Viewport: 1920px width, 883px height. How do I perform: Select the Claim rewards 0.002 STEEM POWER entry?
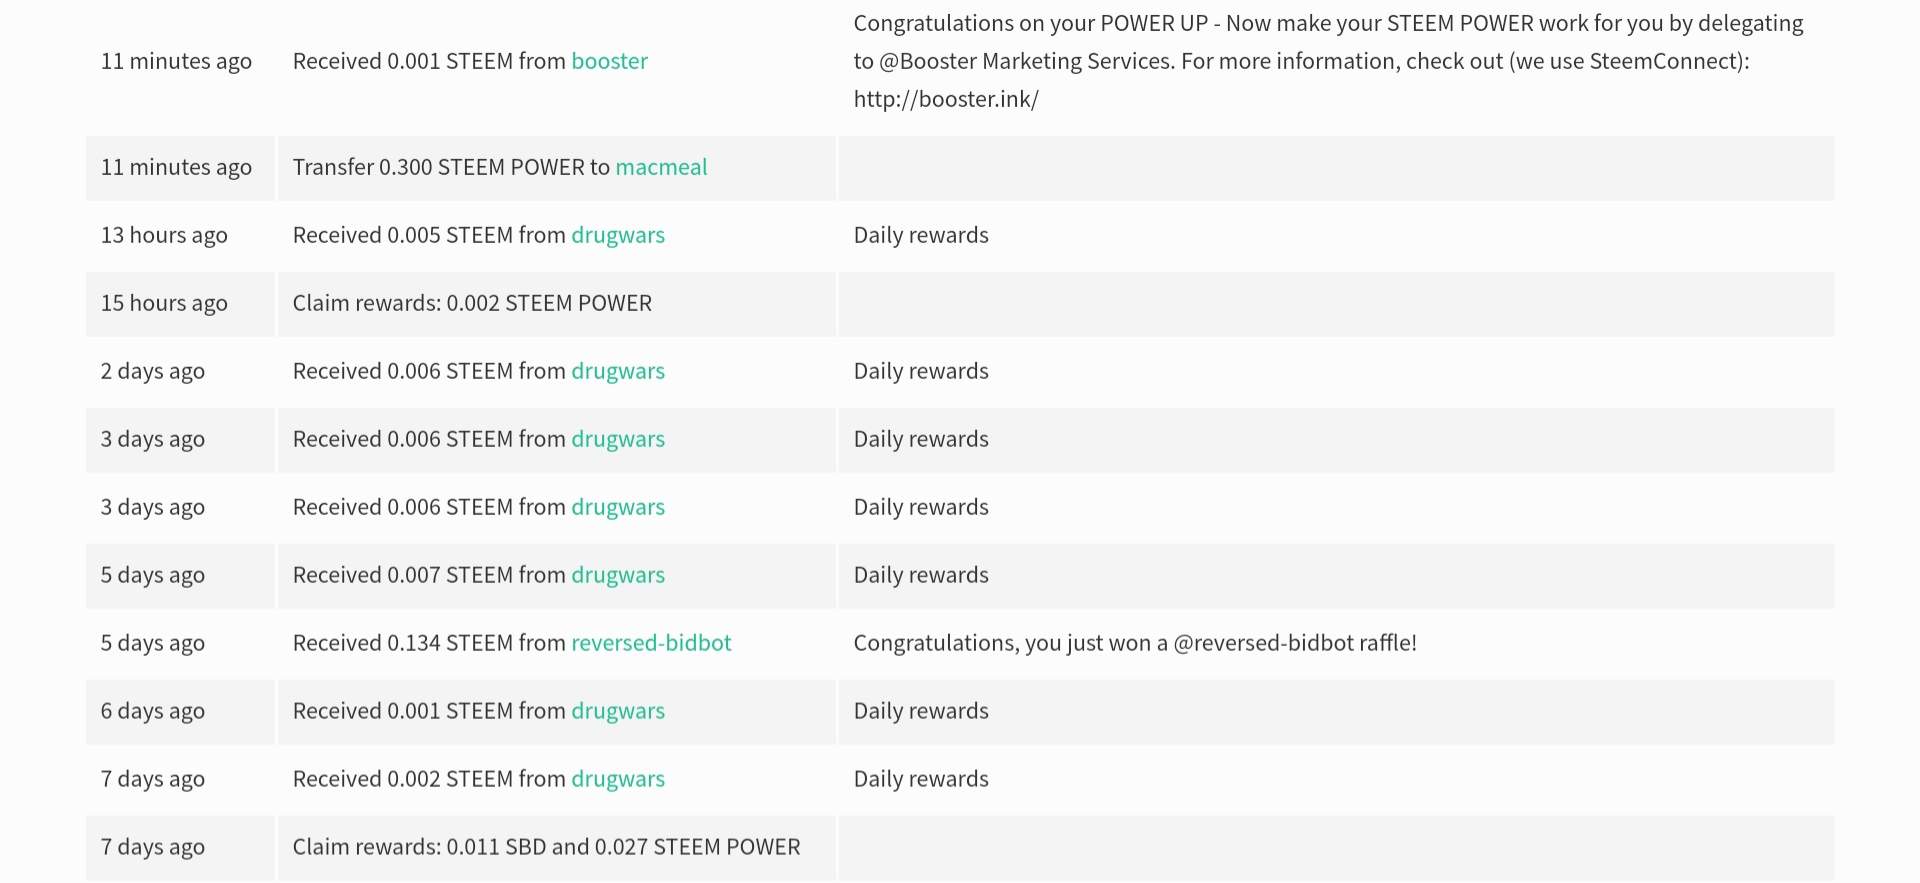(x=472, y=303)
